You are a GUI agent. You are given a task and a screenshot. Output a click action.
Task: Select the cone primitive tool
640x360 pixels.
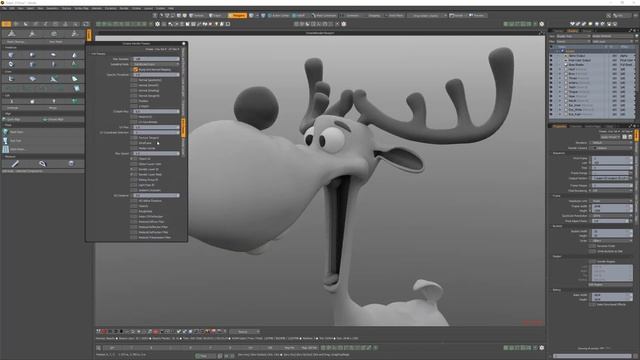pos(74,55)
